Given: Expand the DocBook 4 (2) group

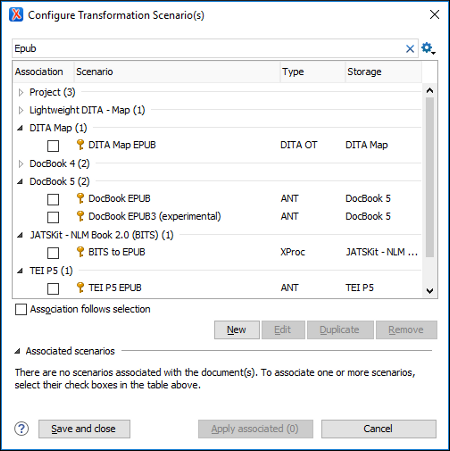Looking at the screenshot, I should pos(21,164).
